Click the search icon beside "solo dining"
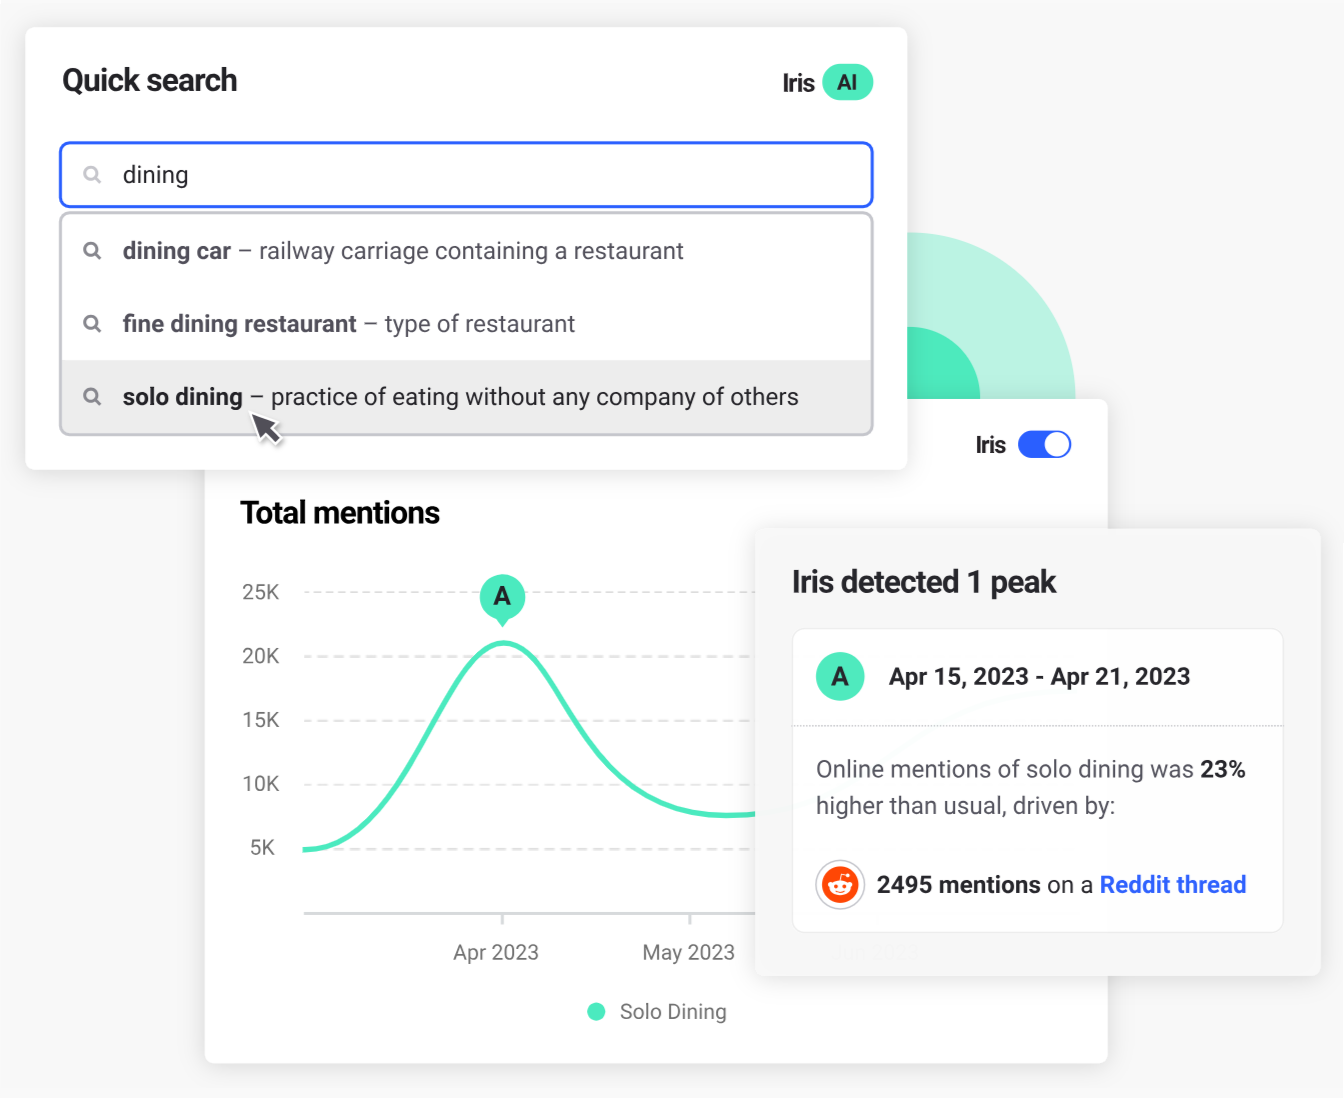 click(92, 397)
